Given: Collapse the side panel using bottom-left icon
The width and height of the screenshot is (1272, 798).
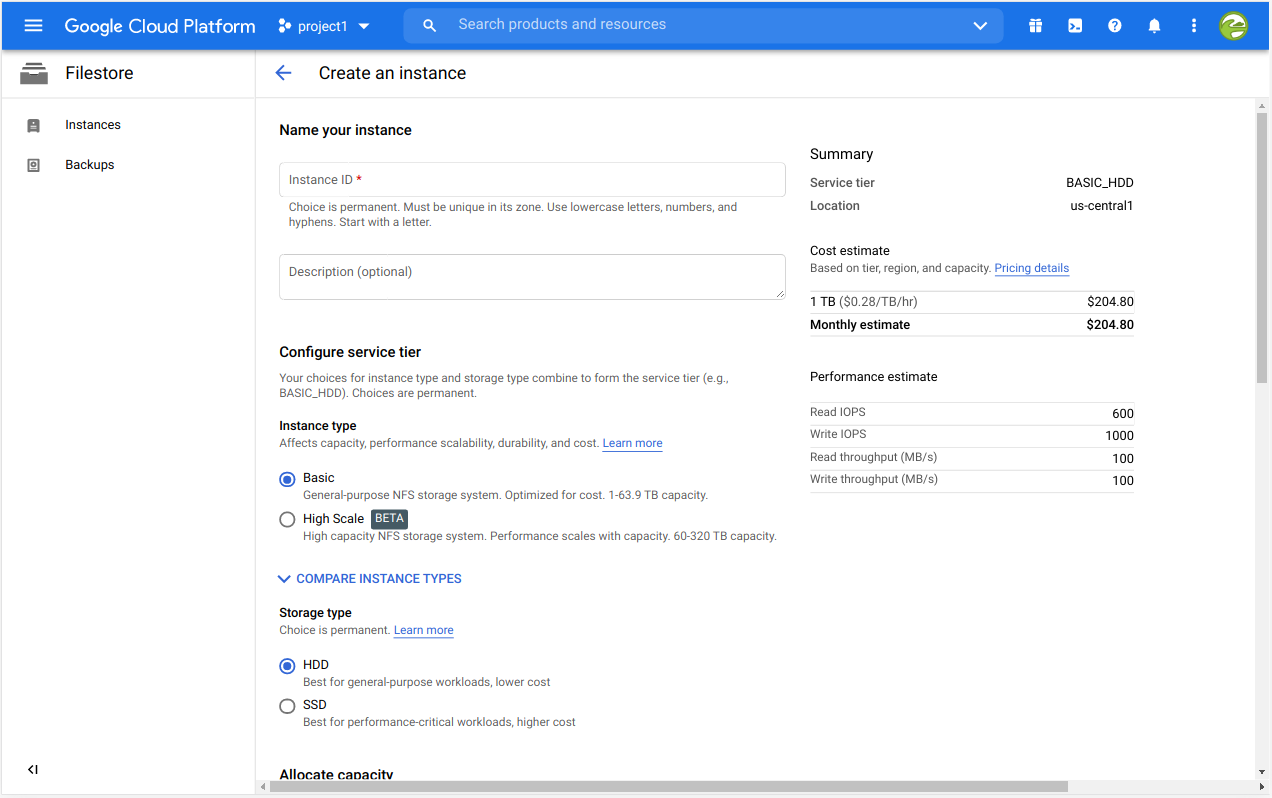Looking at the screenshot, I should (x=33, y=769).
